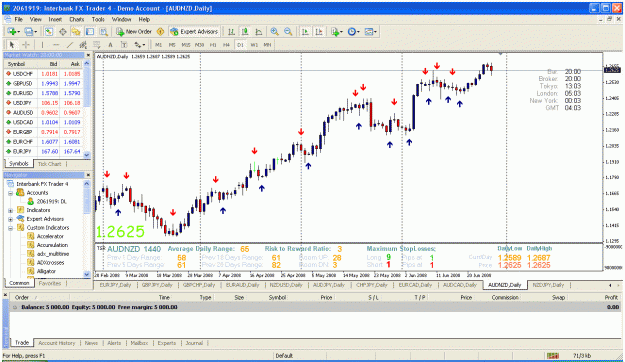Viewport: 625px width, 362px height.
Task: Close the Market Watch panel
Action: (x=88, y=55)
